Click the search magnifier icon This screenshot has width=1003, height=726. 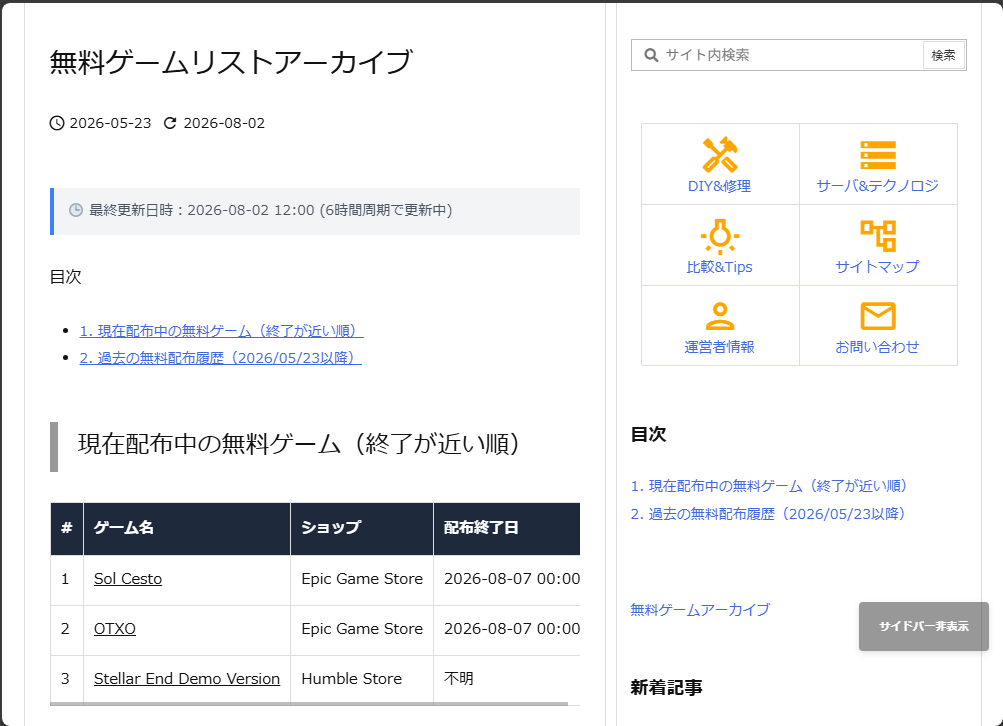(x=651, y=55)
